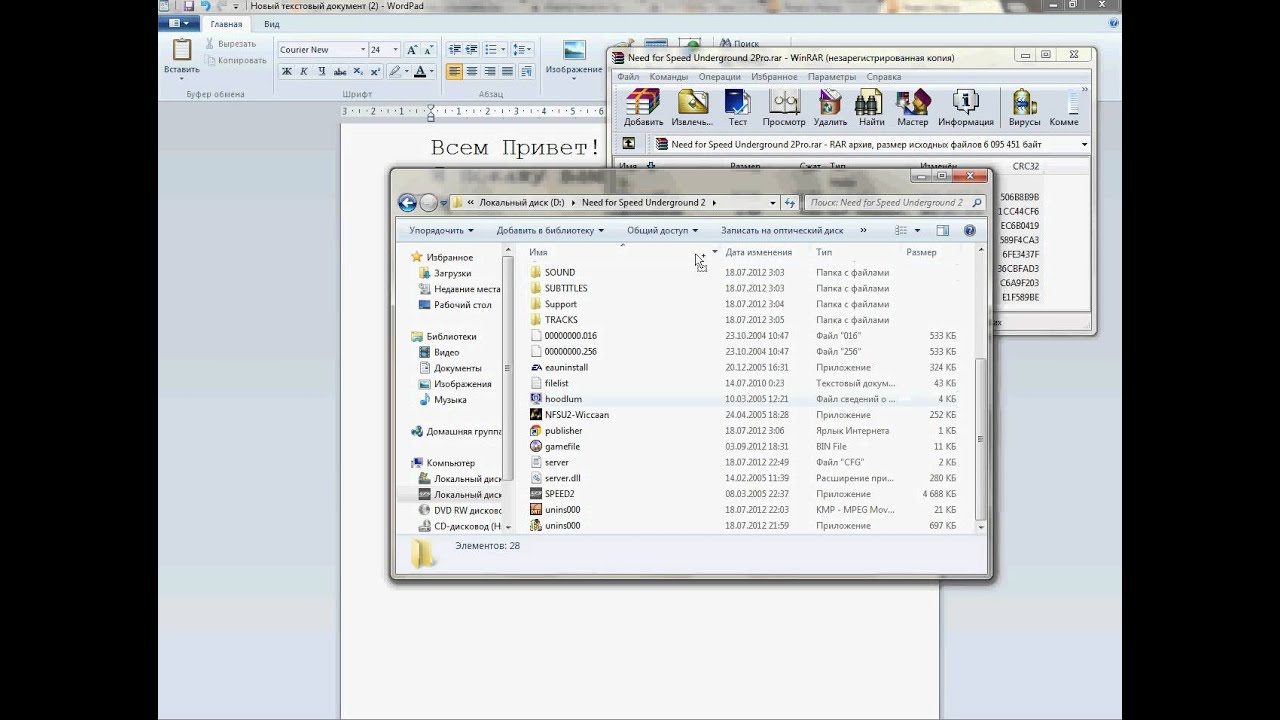This screenshot has height=720, width=1280.
Task: Toggle Bold (Ж) formatting in WordPad
Action: point(287,71)
